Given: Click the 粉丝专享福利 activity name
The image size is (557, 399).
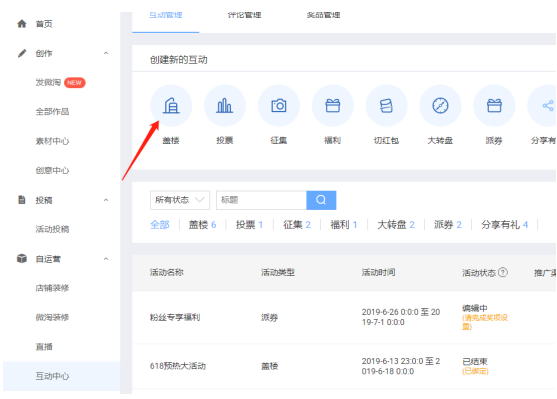Looking at the screenshot, I should tap(175, 317).
